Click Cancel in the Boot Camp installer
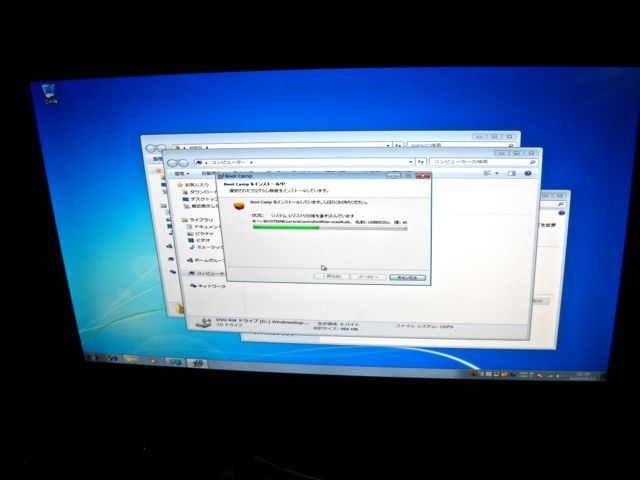Viewport: 640px width, 480px height. [407, 278]
